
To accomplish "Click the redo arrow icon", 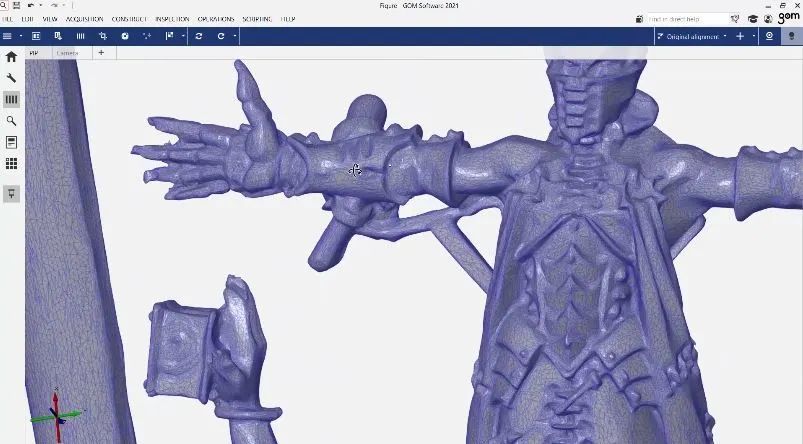I will point(54,5).
